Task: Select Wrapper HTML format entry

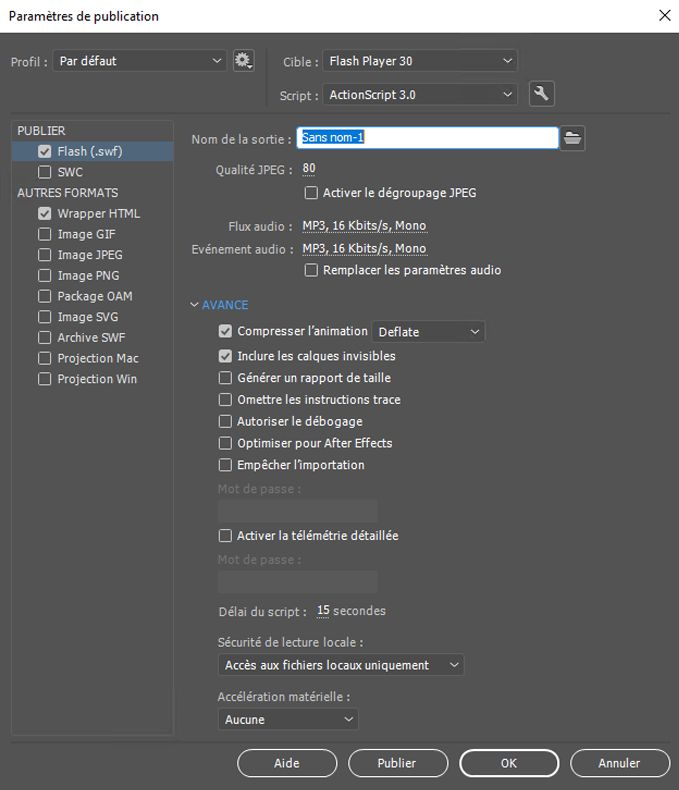Action: [x=98, y=213]
